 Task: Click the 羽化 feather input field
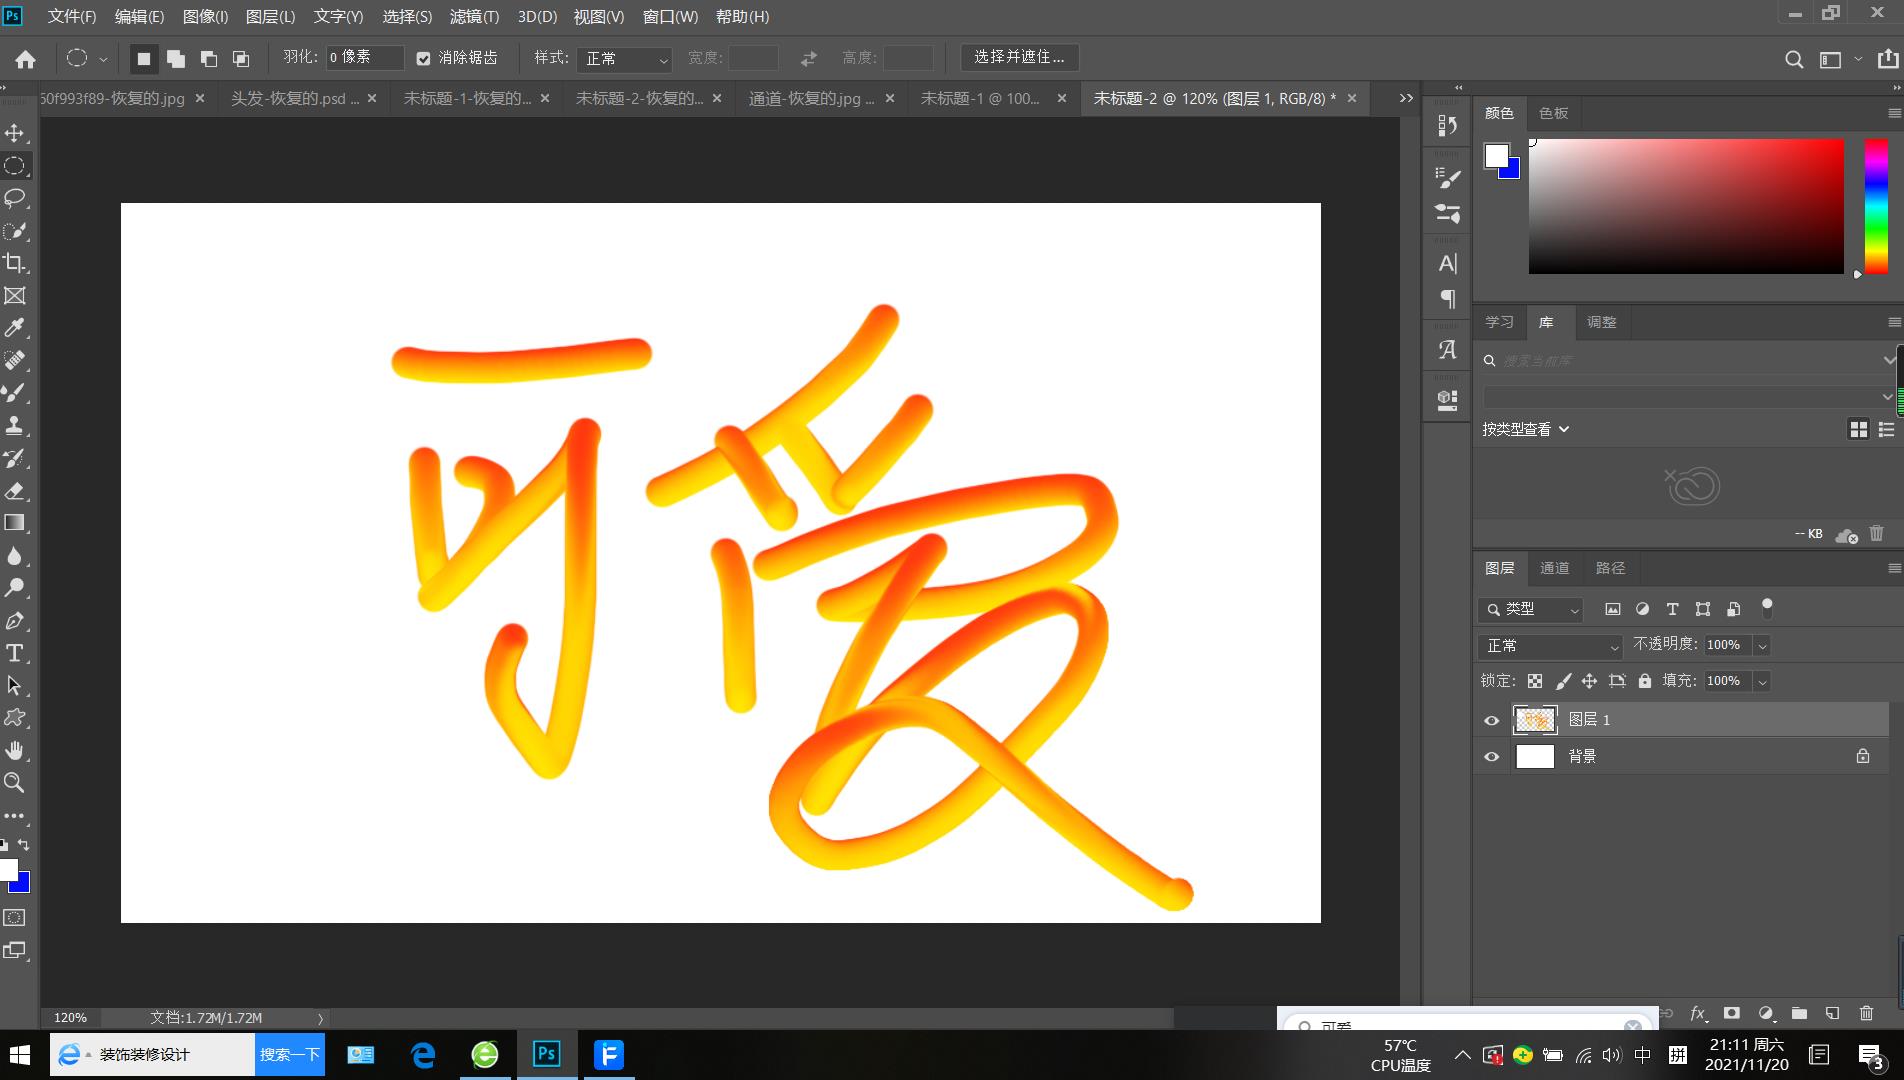tap(365, 58)
